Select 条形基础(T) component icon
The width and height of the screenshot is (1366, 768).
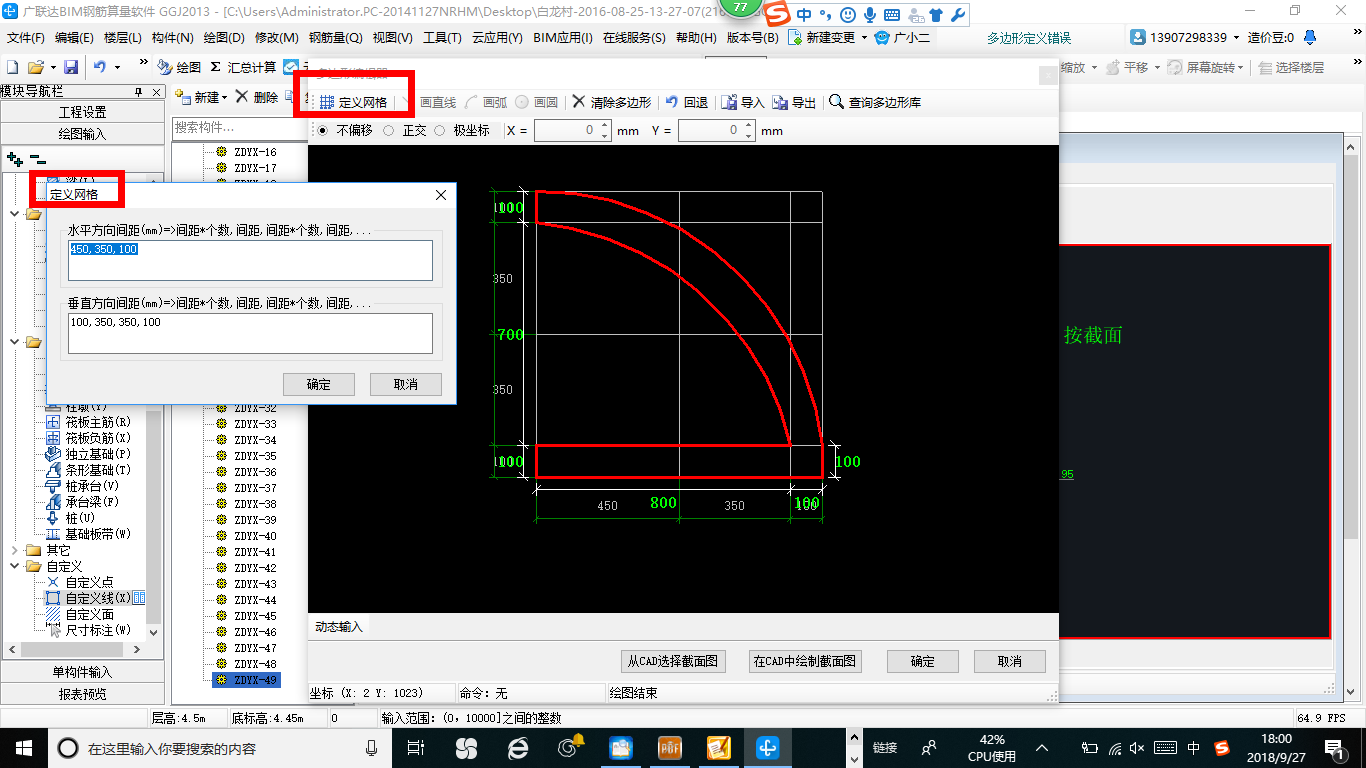(55, 470)
